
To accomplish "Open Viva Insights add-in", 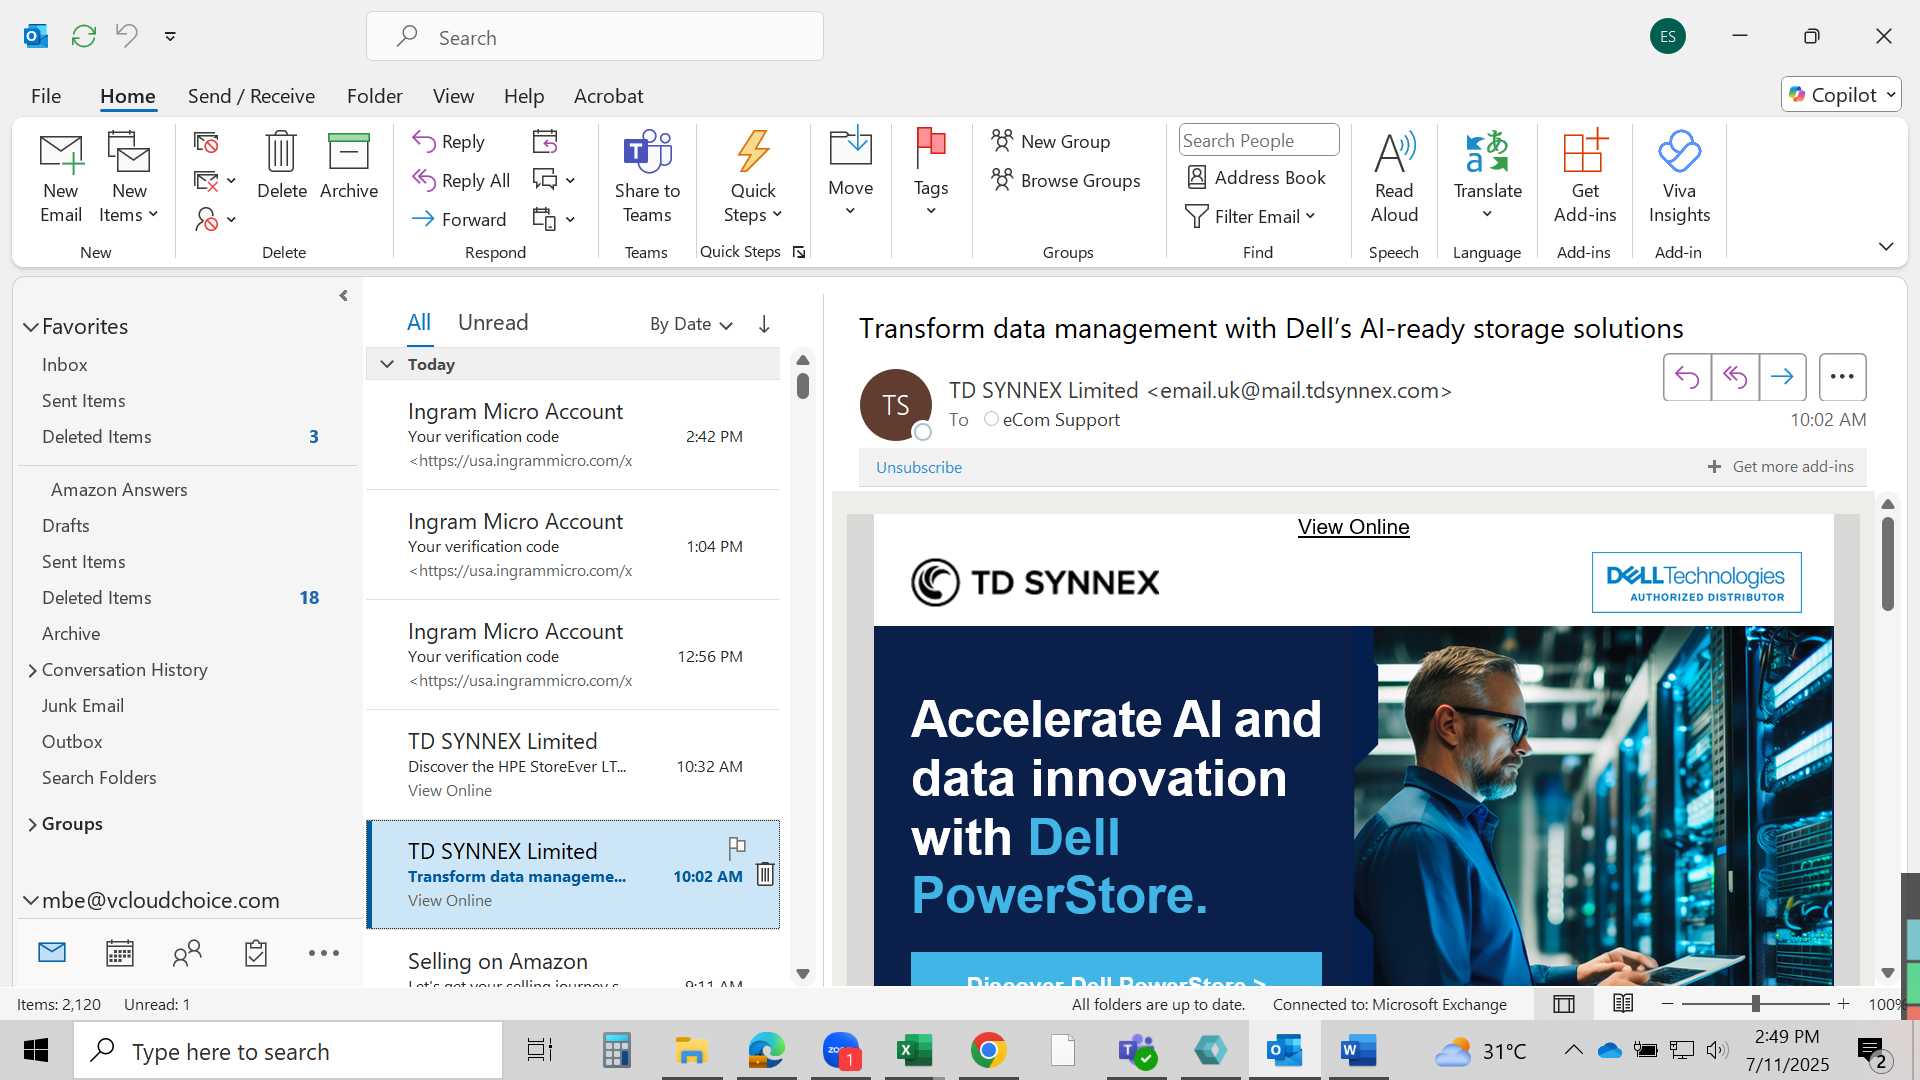I will click(1679, 178).
